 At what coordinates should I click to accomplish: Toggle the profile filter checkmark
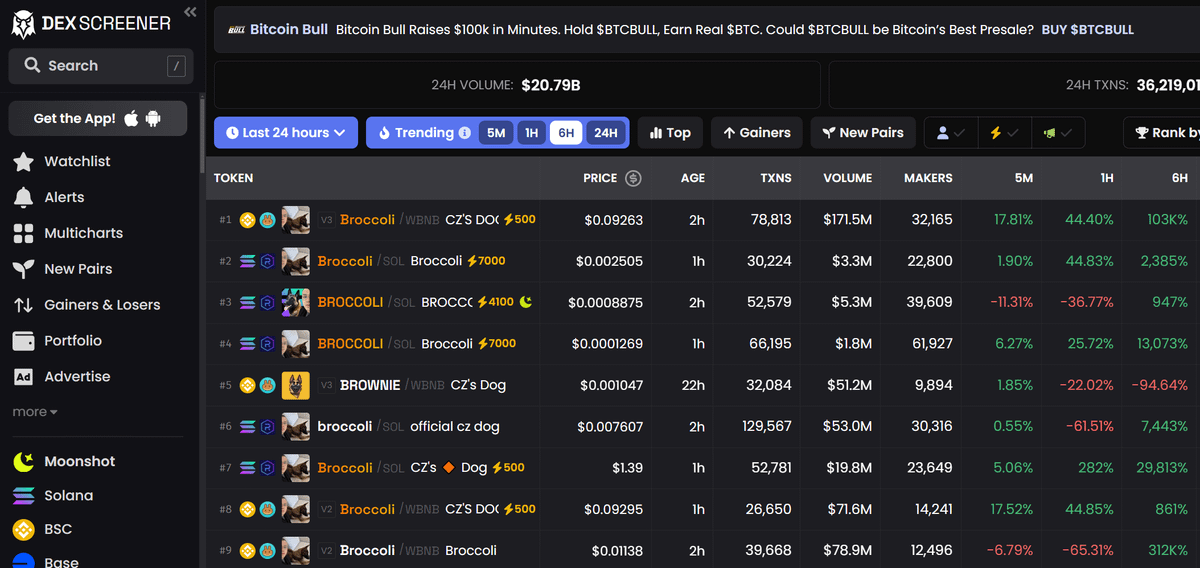pyautogui.click(x=949, y=133)
